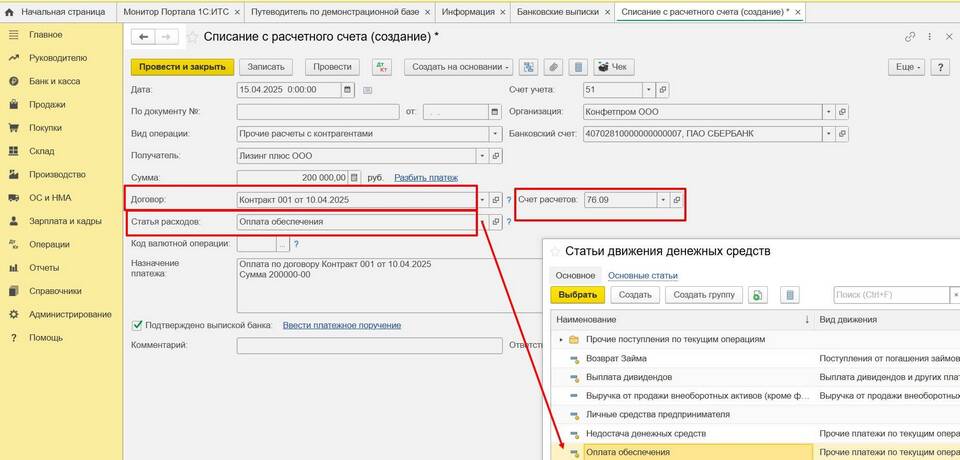Screen dimensions: 960x460
Task: Expand the Прочие поступления по текущим операциям folder
Action: [x=561, y=340]
